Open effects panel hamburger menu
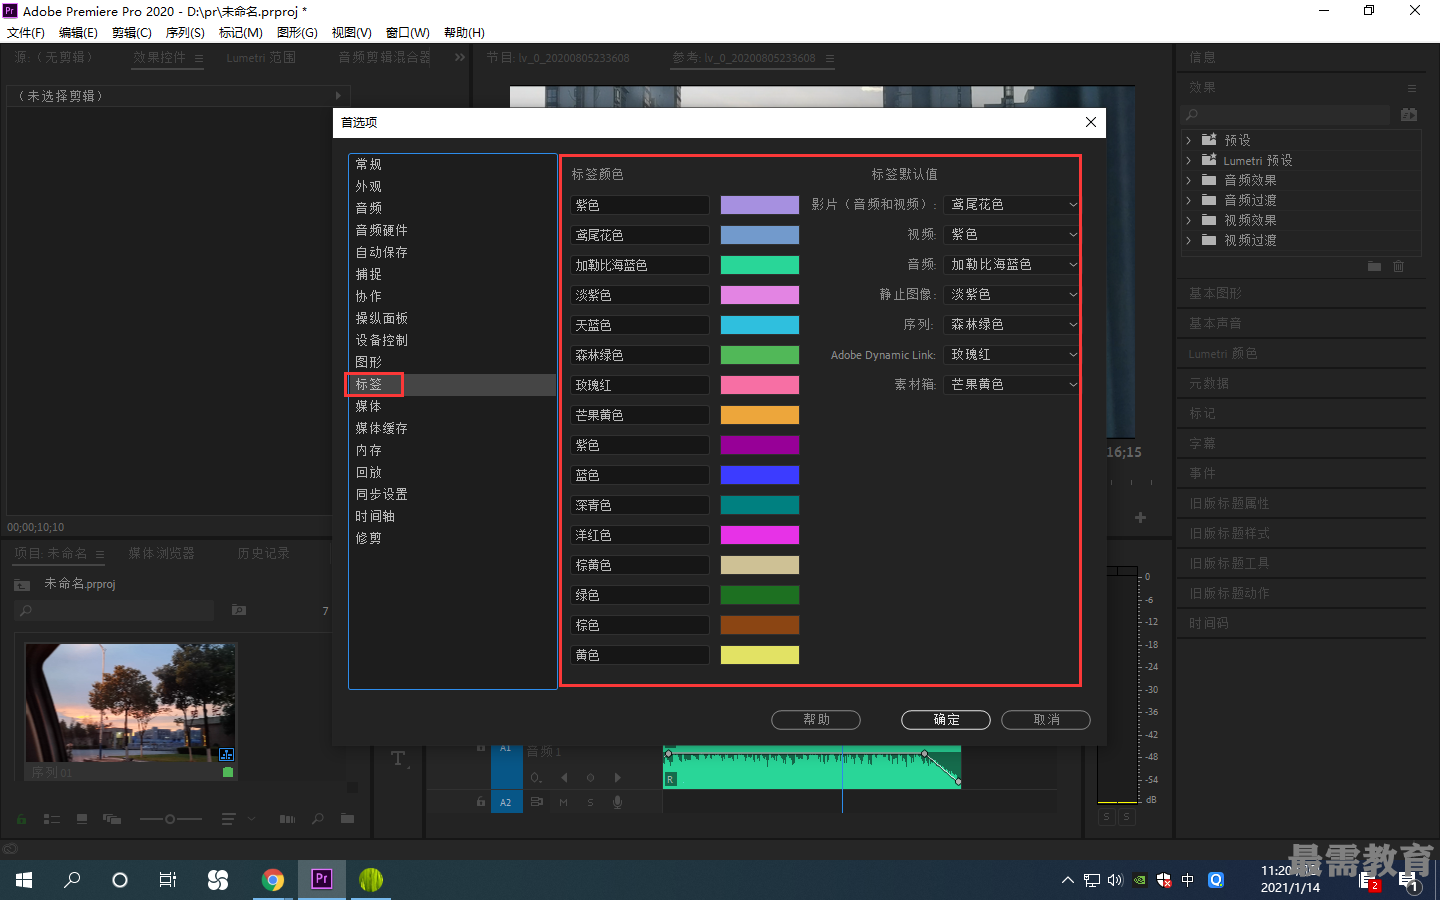 (1412, 88)
